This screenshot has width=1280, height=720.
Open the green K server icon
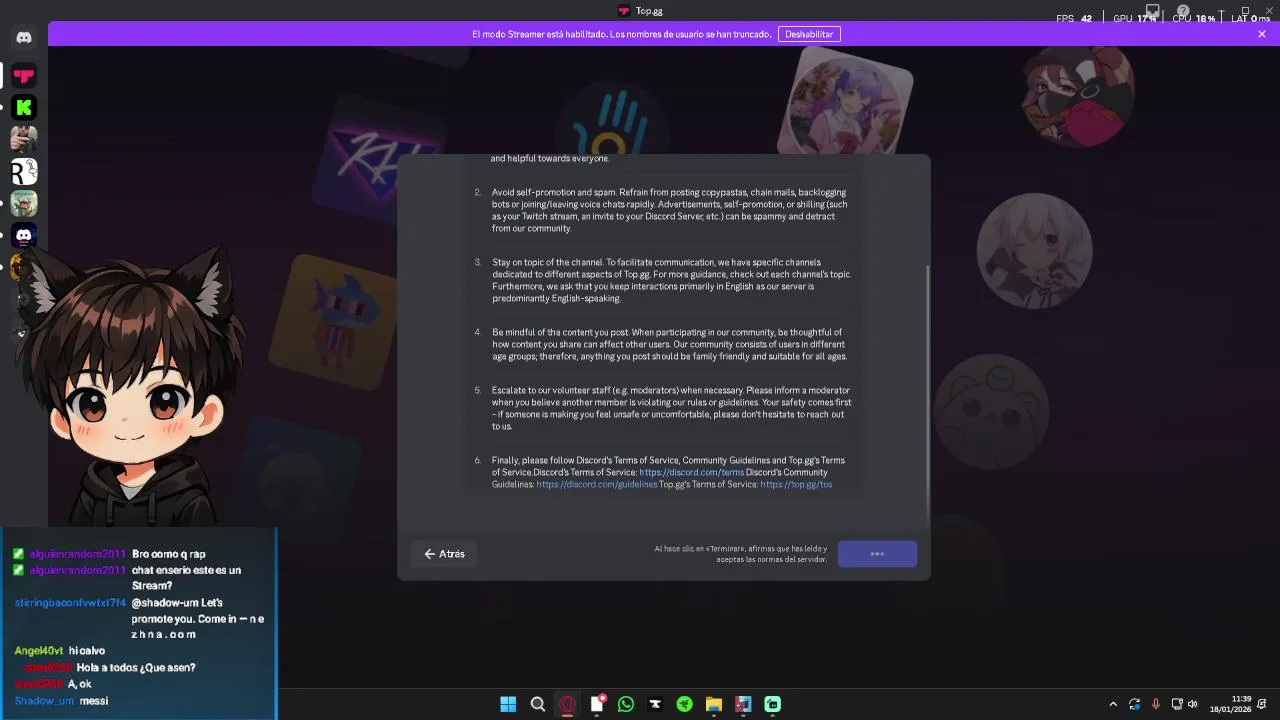pos(24,108)
